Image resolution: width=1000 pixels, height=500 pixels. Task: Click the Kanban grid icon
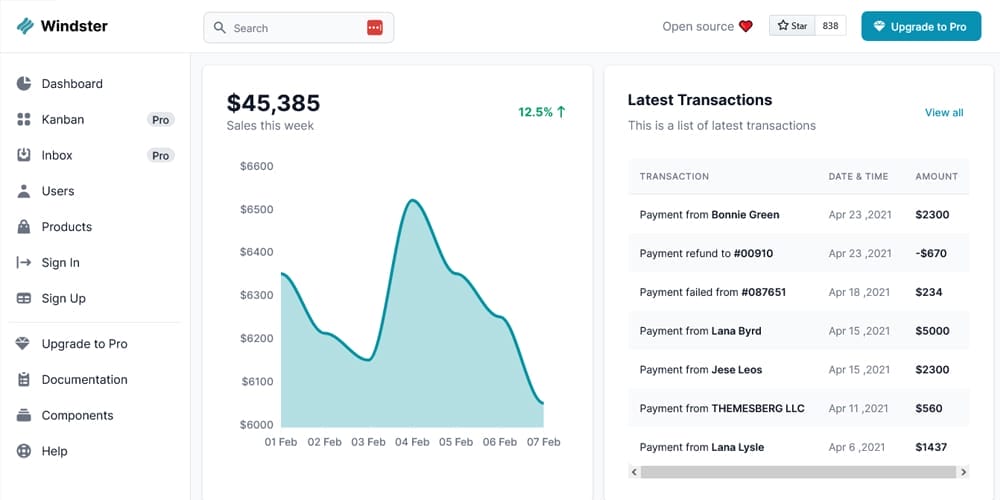(x=24, y=120)
